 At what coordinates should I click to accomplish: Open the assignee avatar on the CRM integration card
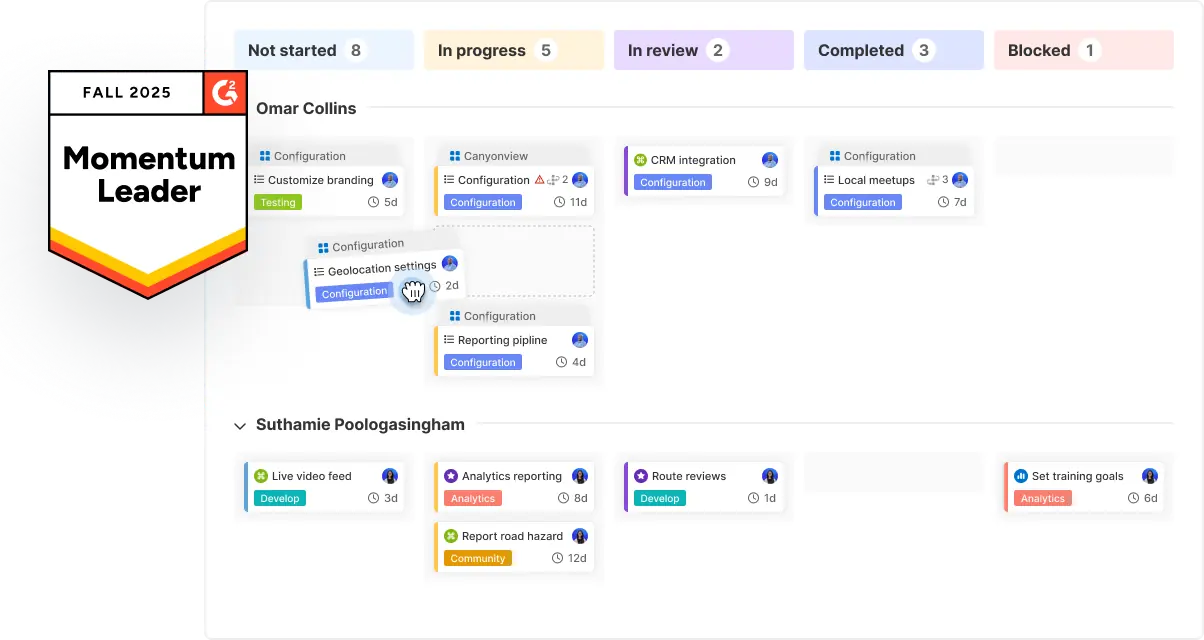pyautogui.click(x=770, y=160)
